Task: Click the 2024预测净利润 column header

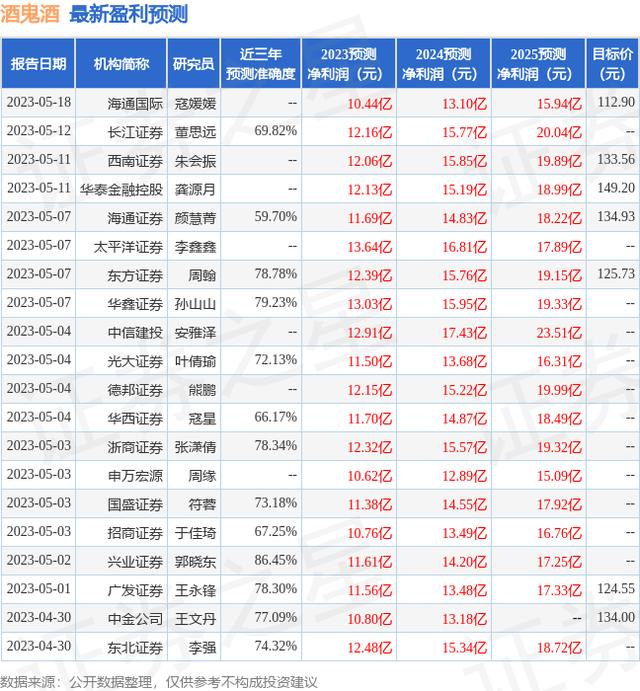Action: (x=443, y=64)
